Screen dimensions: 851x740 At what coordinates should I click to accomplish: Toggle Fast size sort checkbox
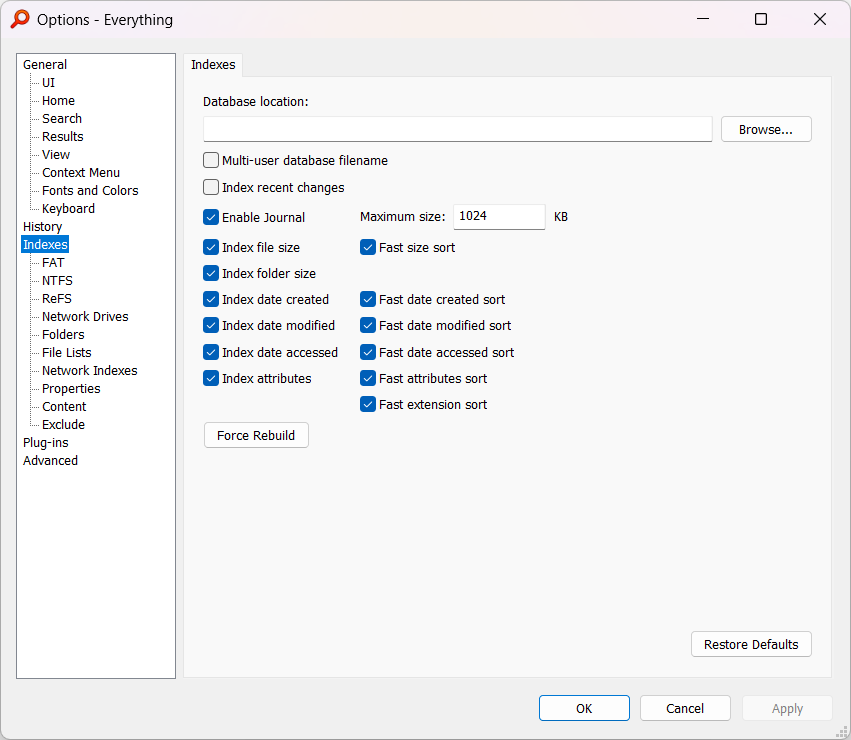(x=367, y=248)
